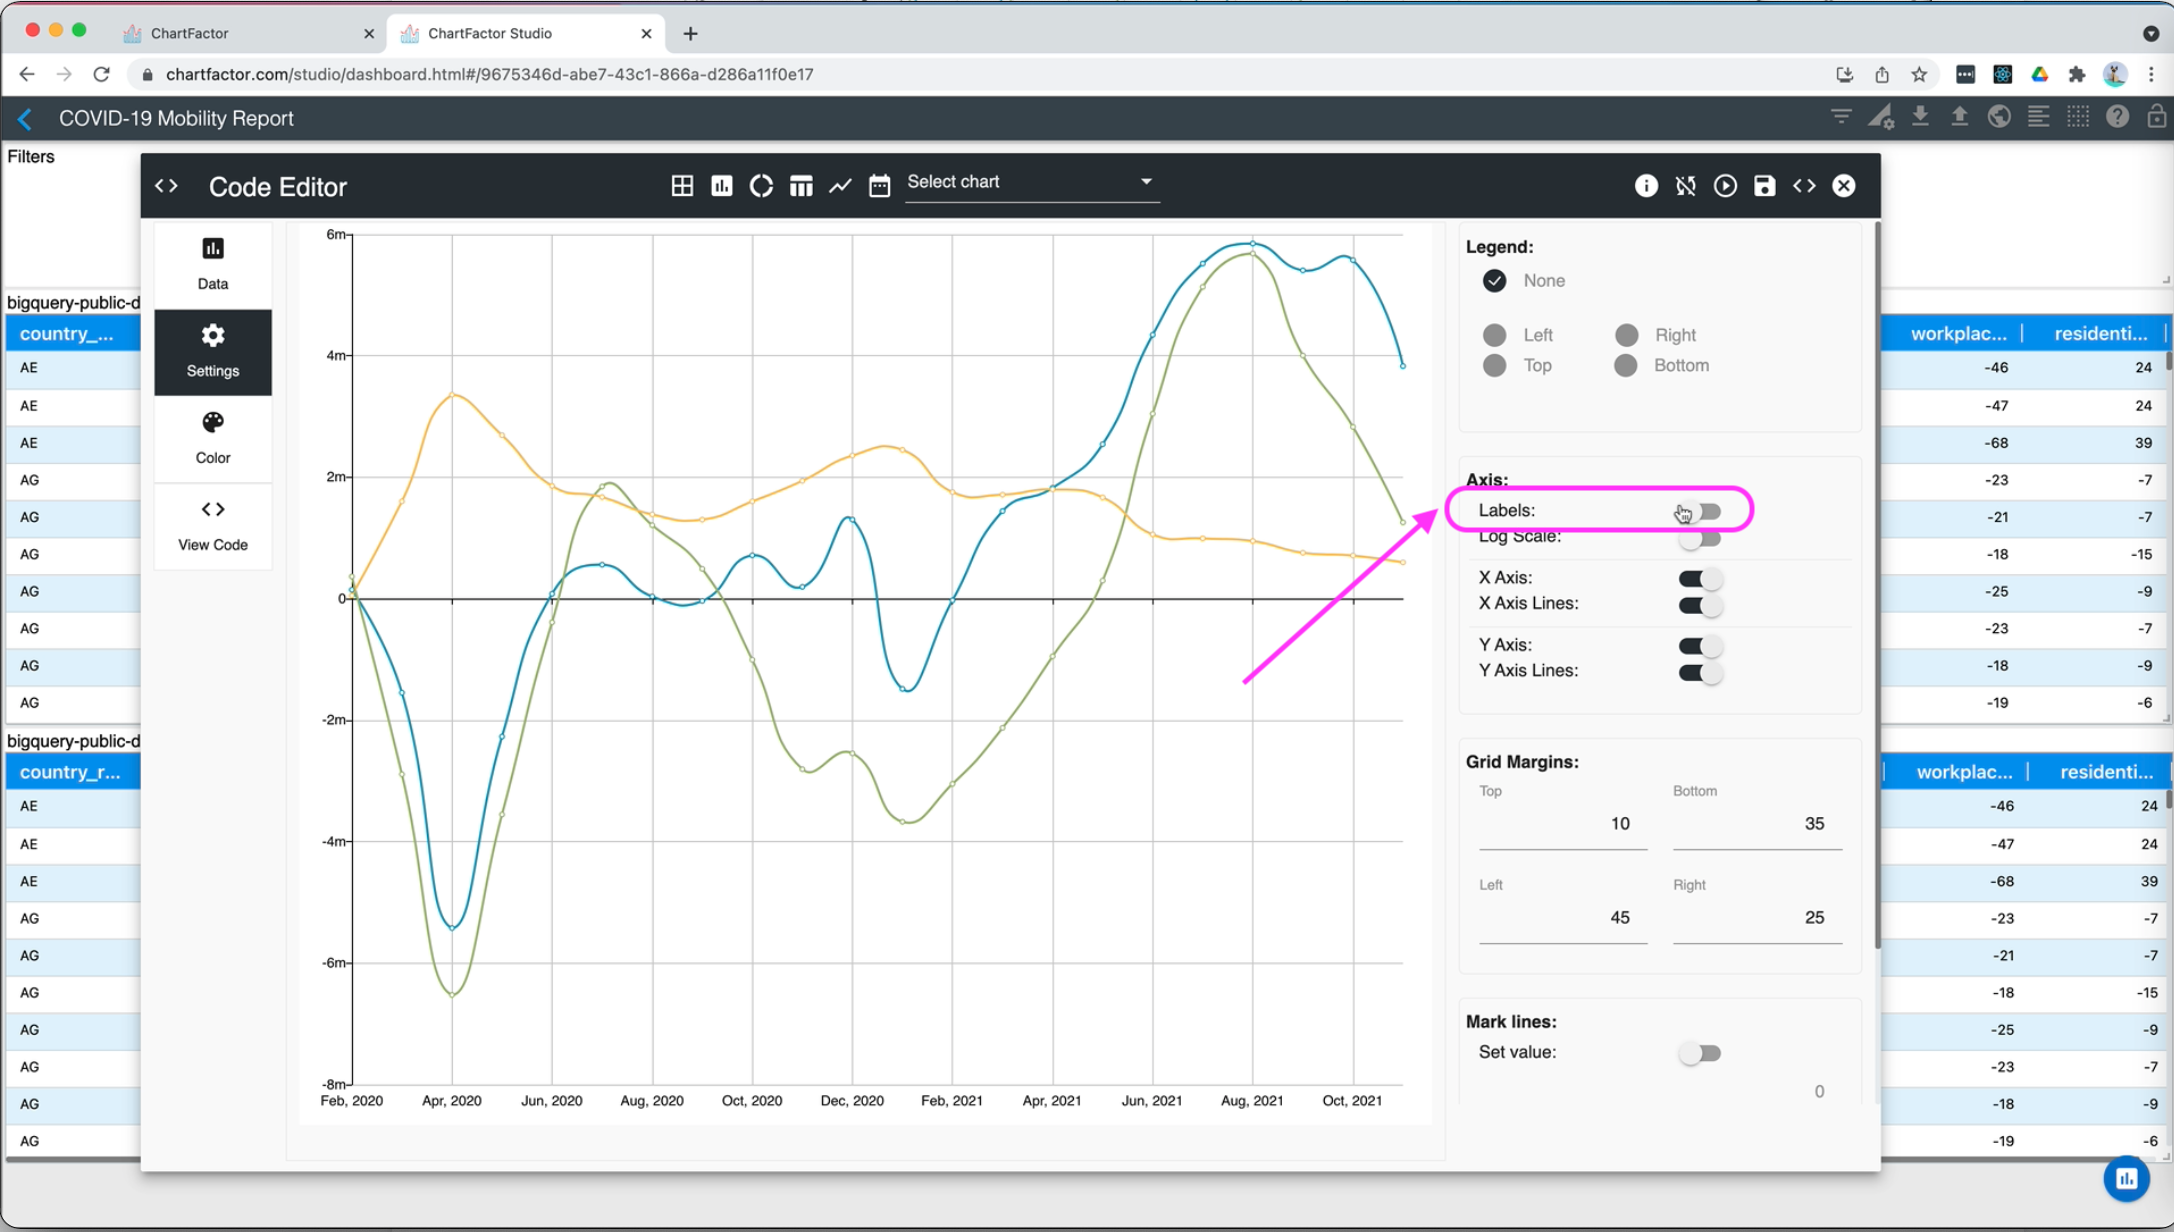This screenshot has width=2174, height=1232.
Task: Click View Code in the sidebar
Action: [x=212, y=525]
